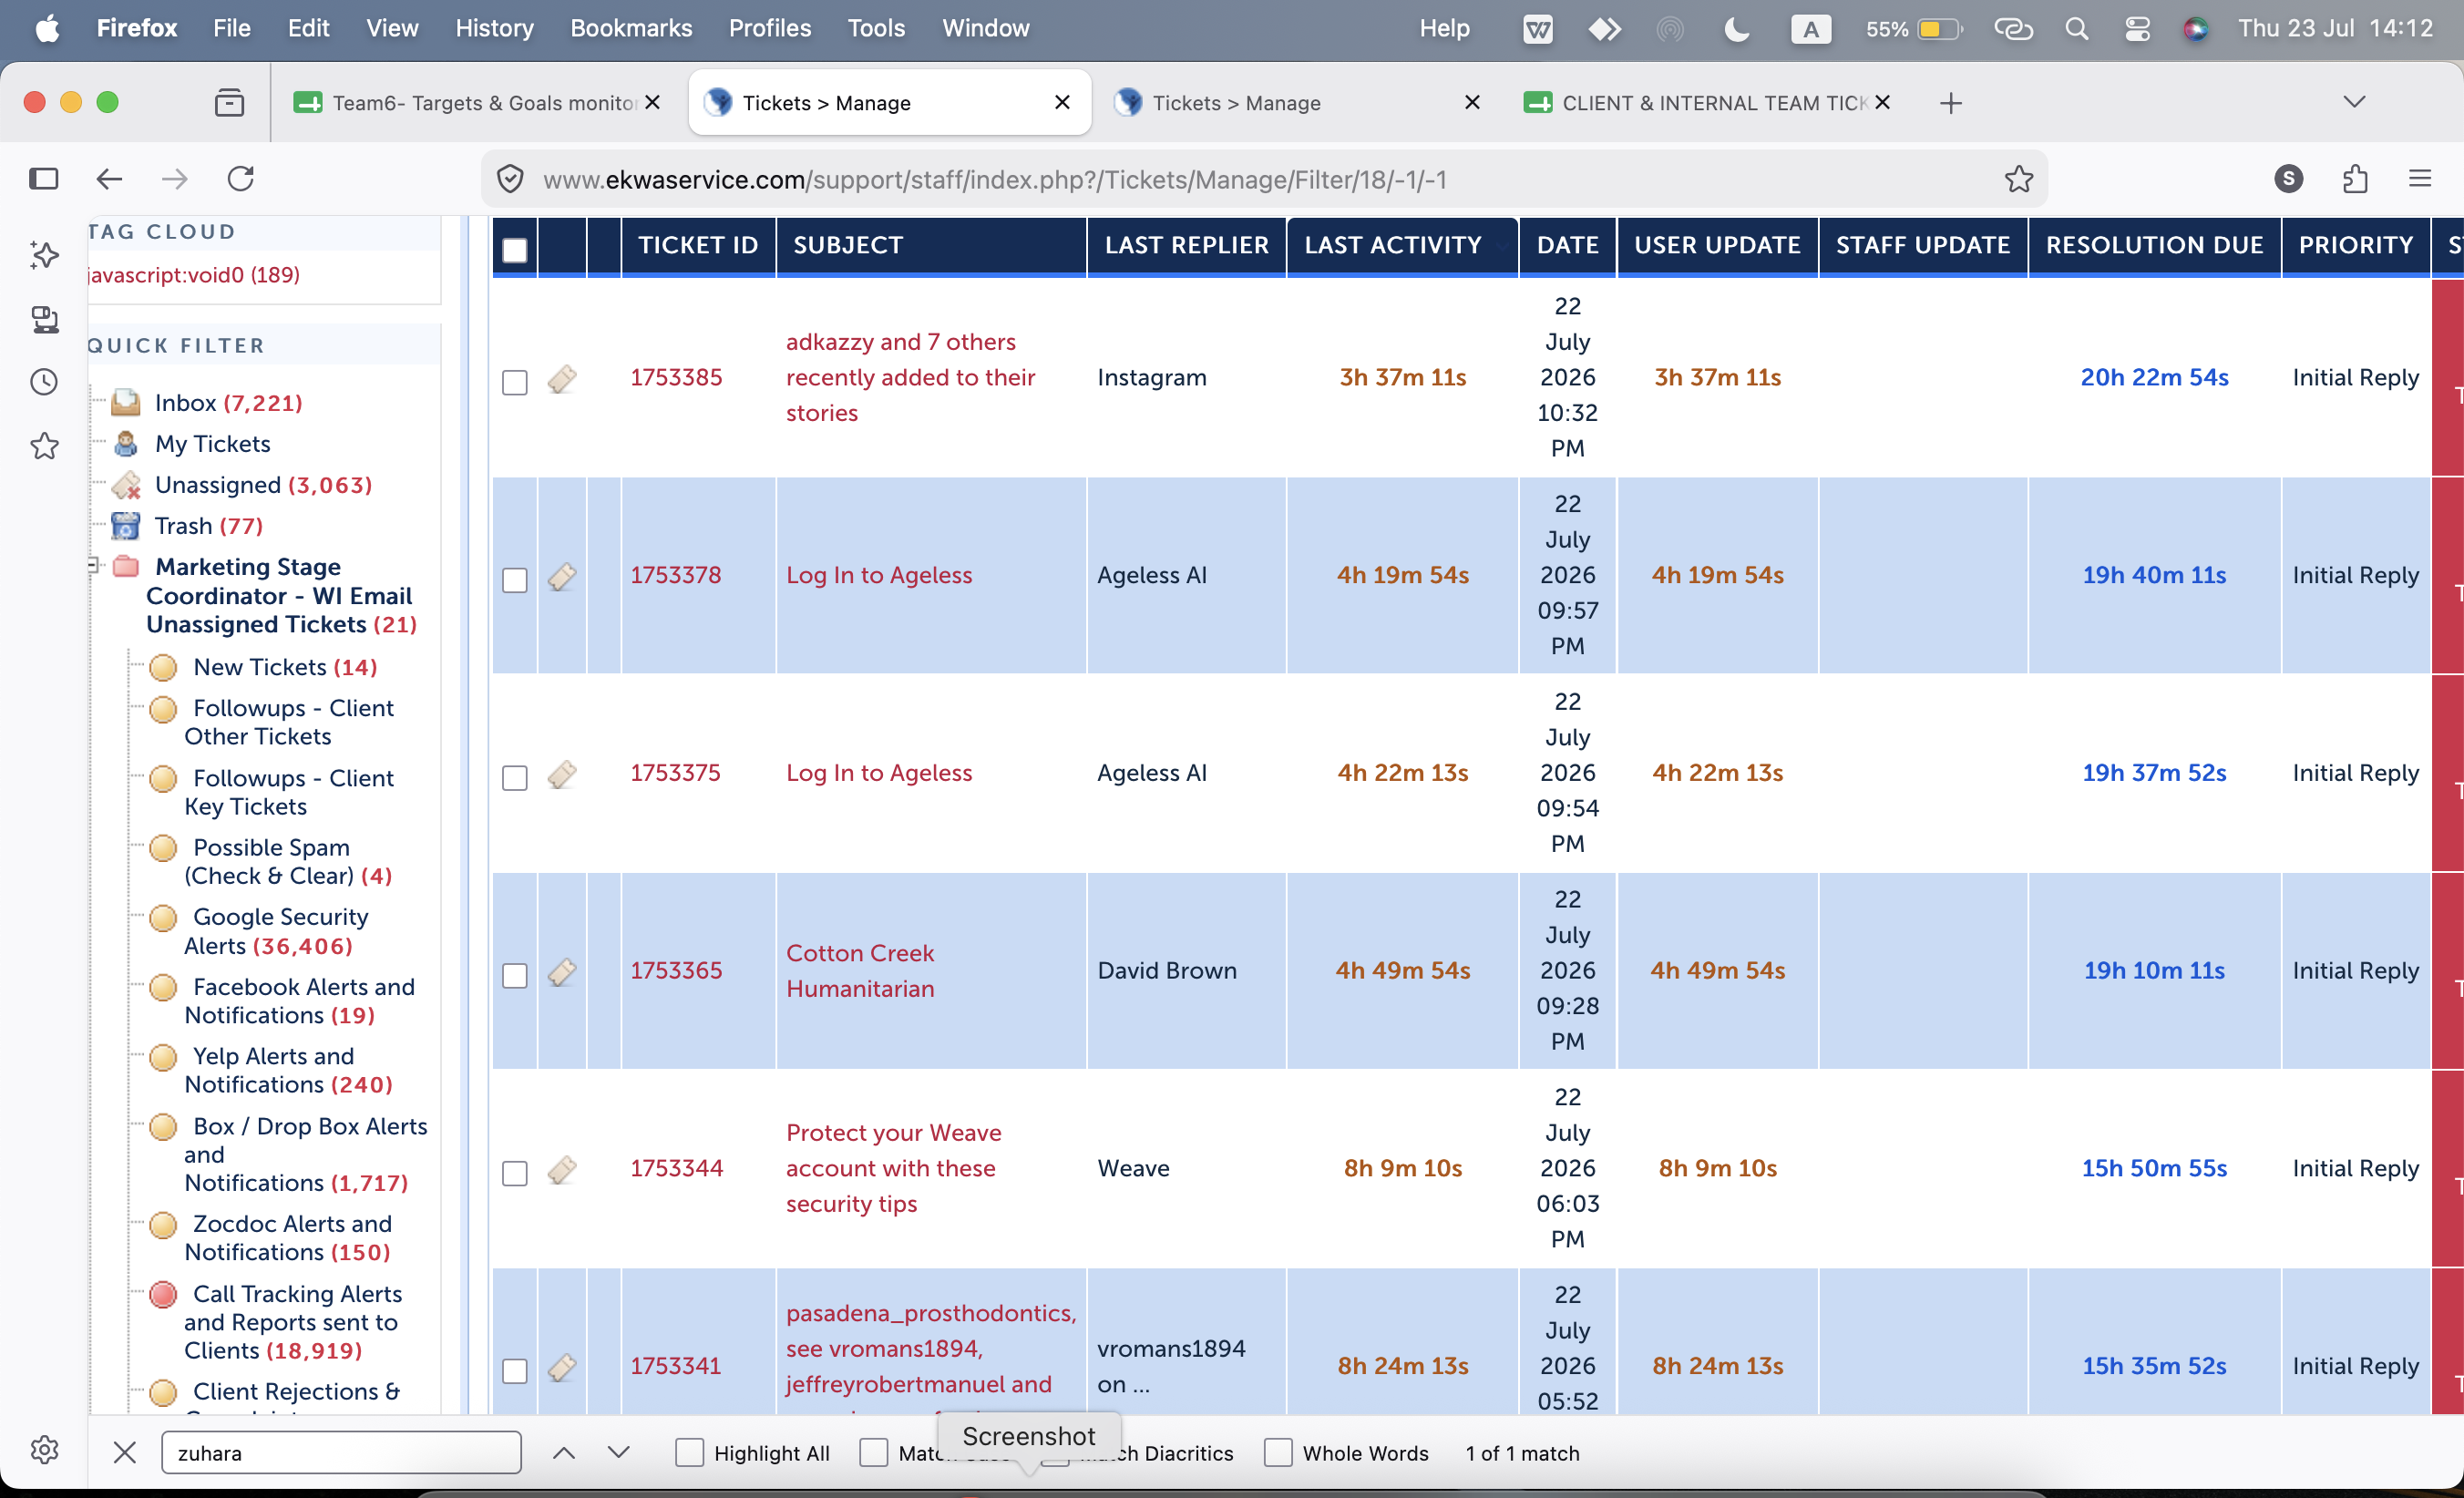Image resolution: width=2464 pixels, height=1498 pixels.
Task: Open Zocdoc Alerts and Notifications (150) filter
Action: 288,1238
